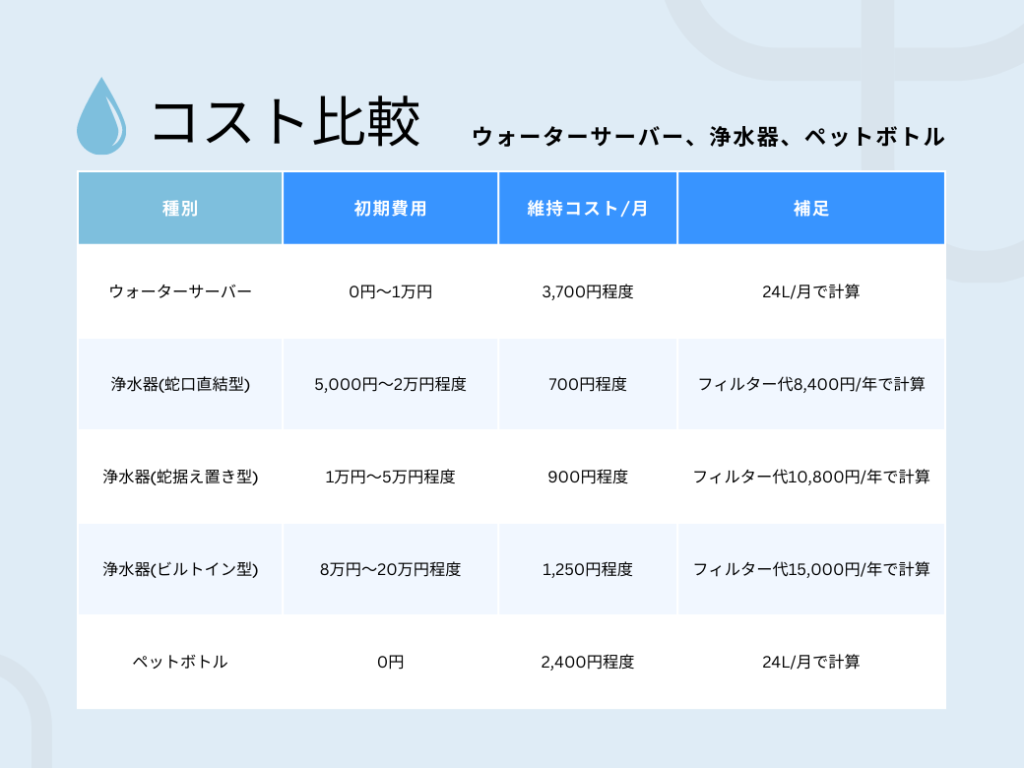Select the 浄水器(蛇据え置き型) row label
The image size is (1024, 768).
(180, 477)
